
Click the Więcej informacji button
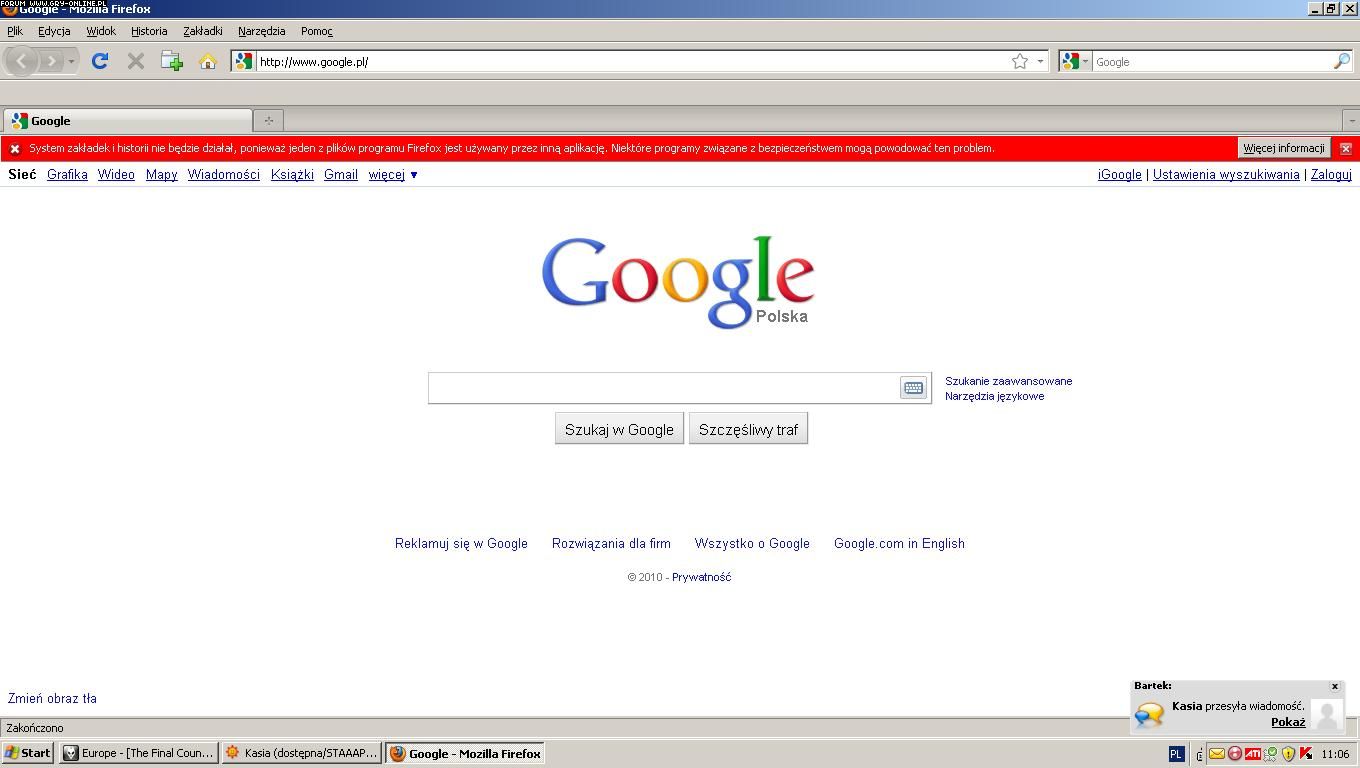point(1284,148)
